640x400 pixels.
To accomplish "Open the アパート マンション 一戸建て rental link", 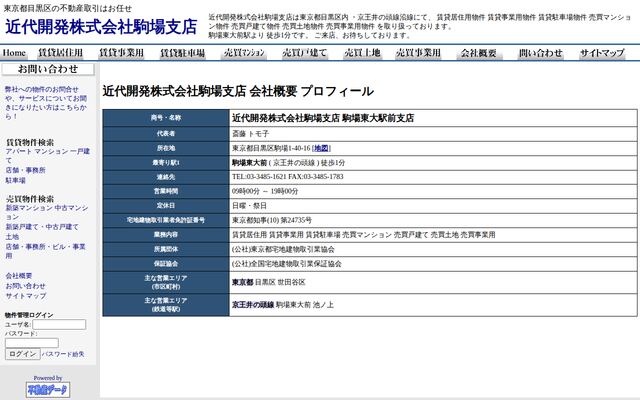I will pyautogui.click(x=47, y=156).
